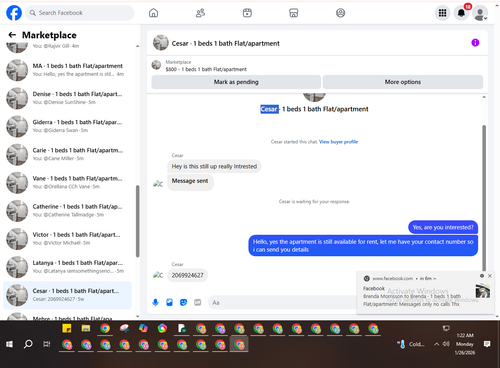Click the 'Message sent' bubble
The height and width of the screenshot is (368, 500).
(x=190, y=183)
